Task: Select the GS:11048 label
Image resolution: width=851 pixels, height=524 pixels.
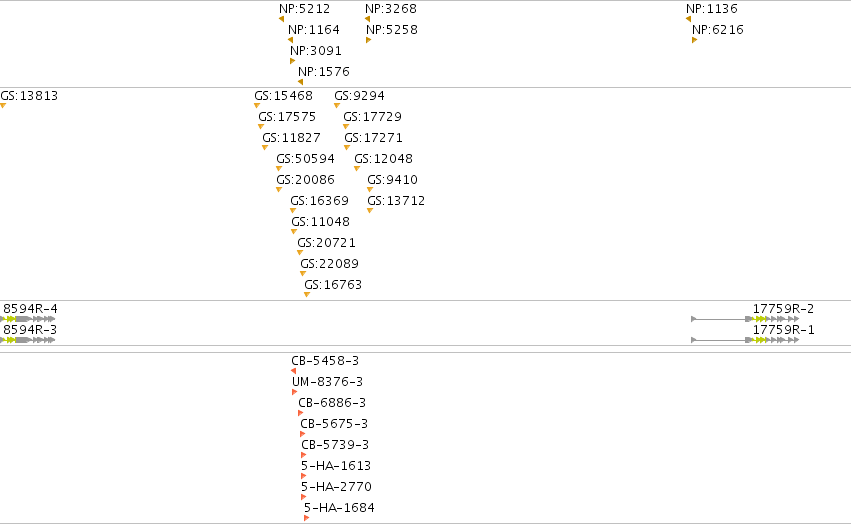Action: coord(321,222)
